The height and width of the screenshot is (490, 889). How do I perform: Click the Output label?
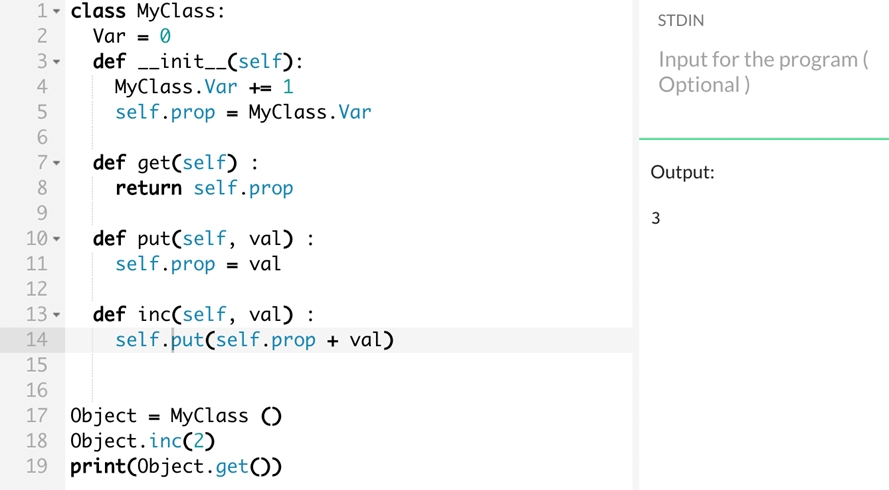[x=682, y=172]
